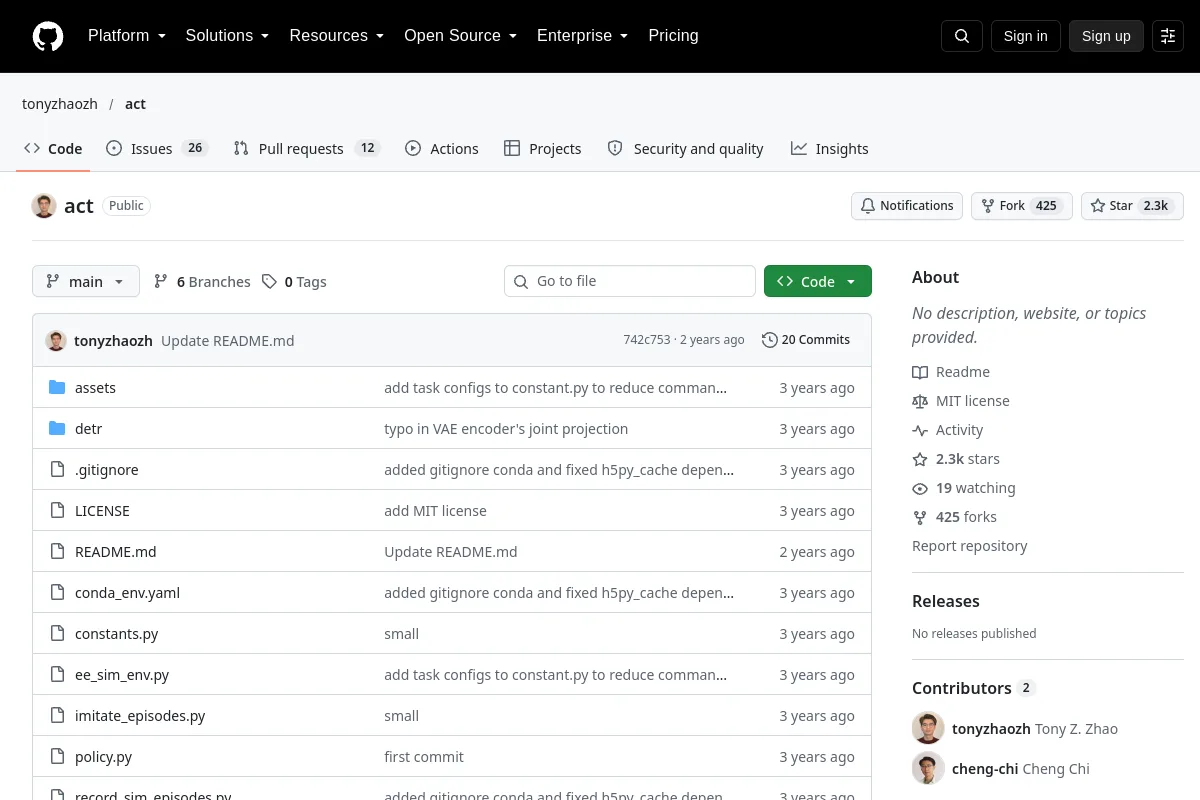Screen dimensions: 1200x800
Task: Open the GitHub homepage logo
Action: 48,36
